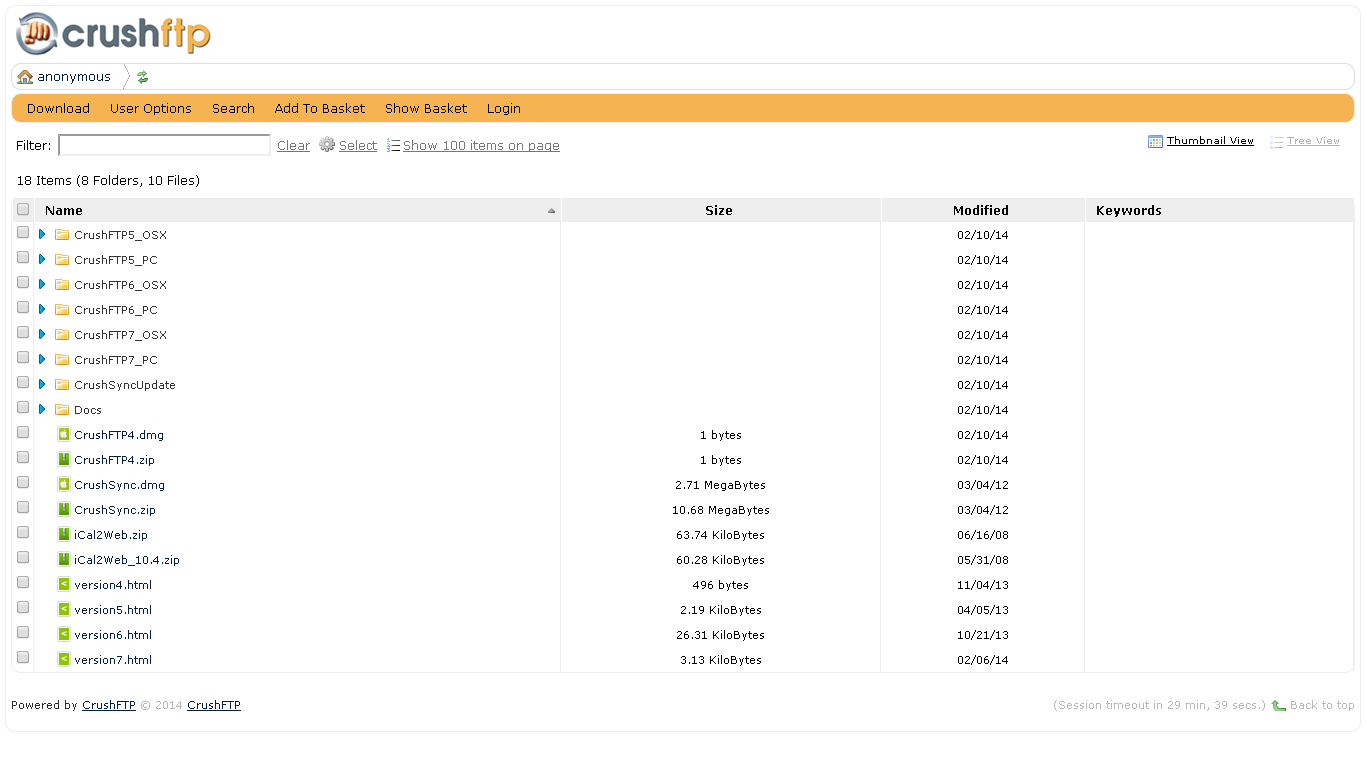Click the CrushFTP4.zip file icon

(64, 460)
